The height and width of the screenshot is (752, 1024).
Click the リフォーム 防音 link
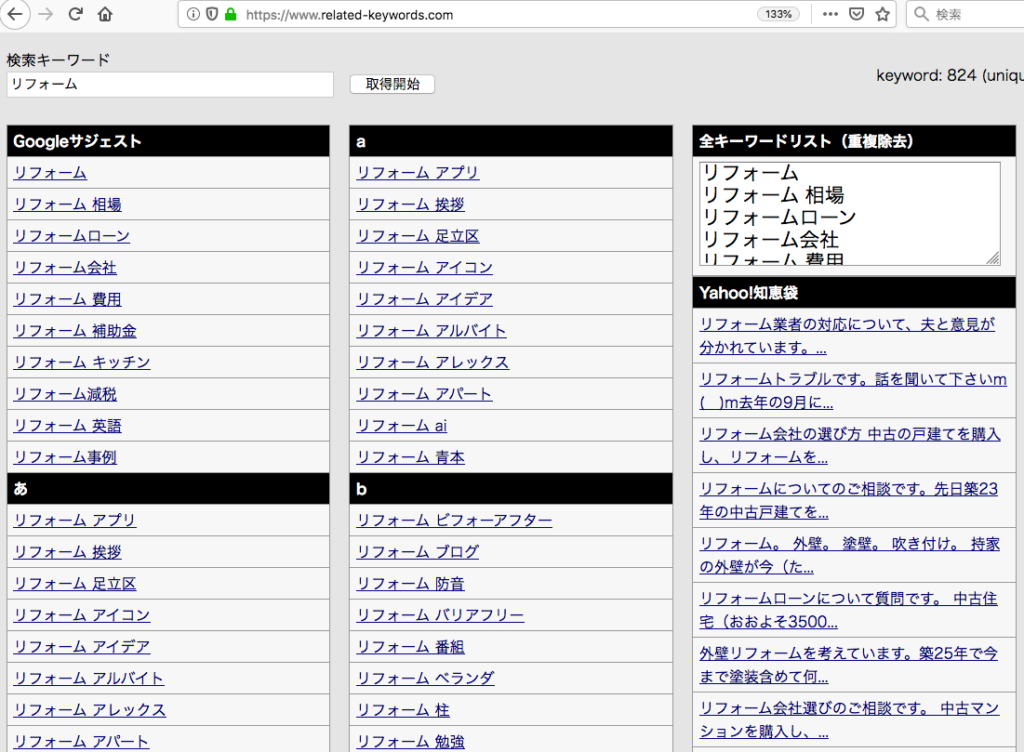(411, 584)
